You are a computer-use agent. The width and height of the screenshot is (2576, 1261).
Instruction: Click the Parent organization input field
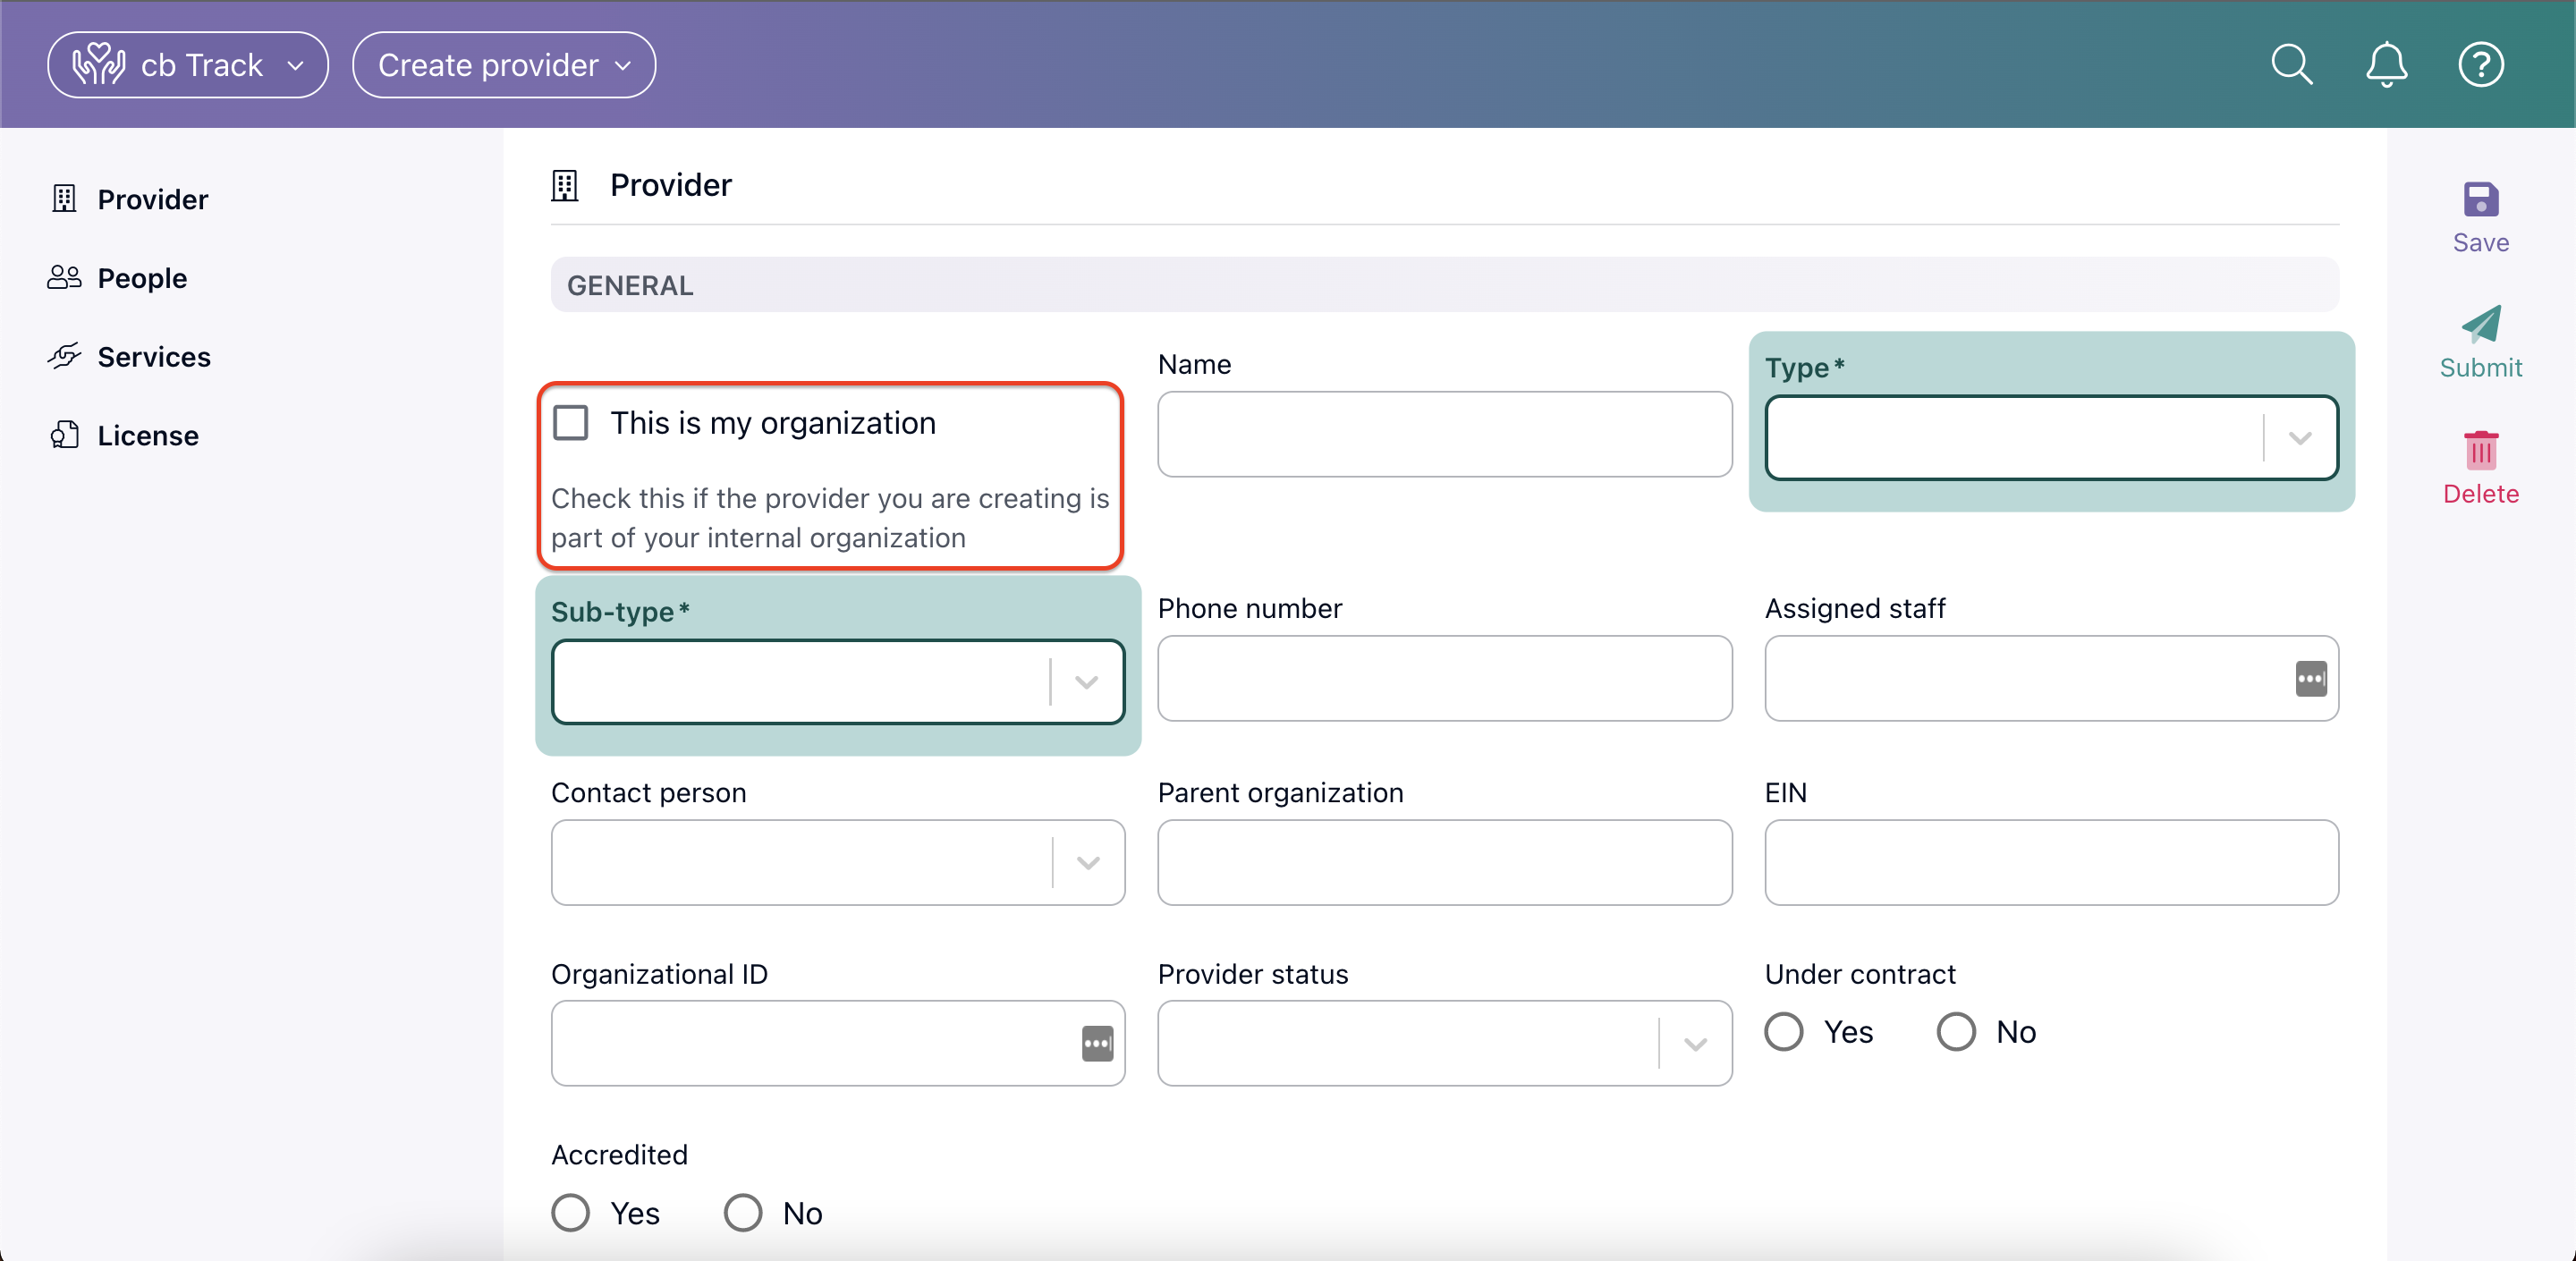point(1444,863)
